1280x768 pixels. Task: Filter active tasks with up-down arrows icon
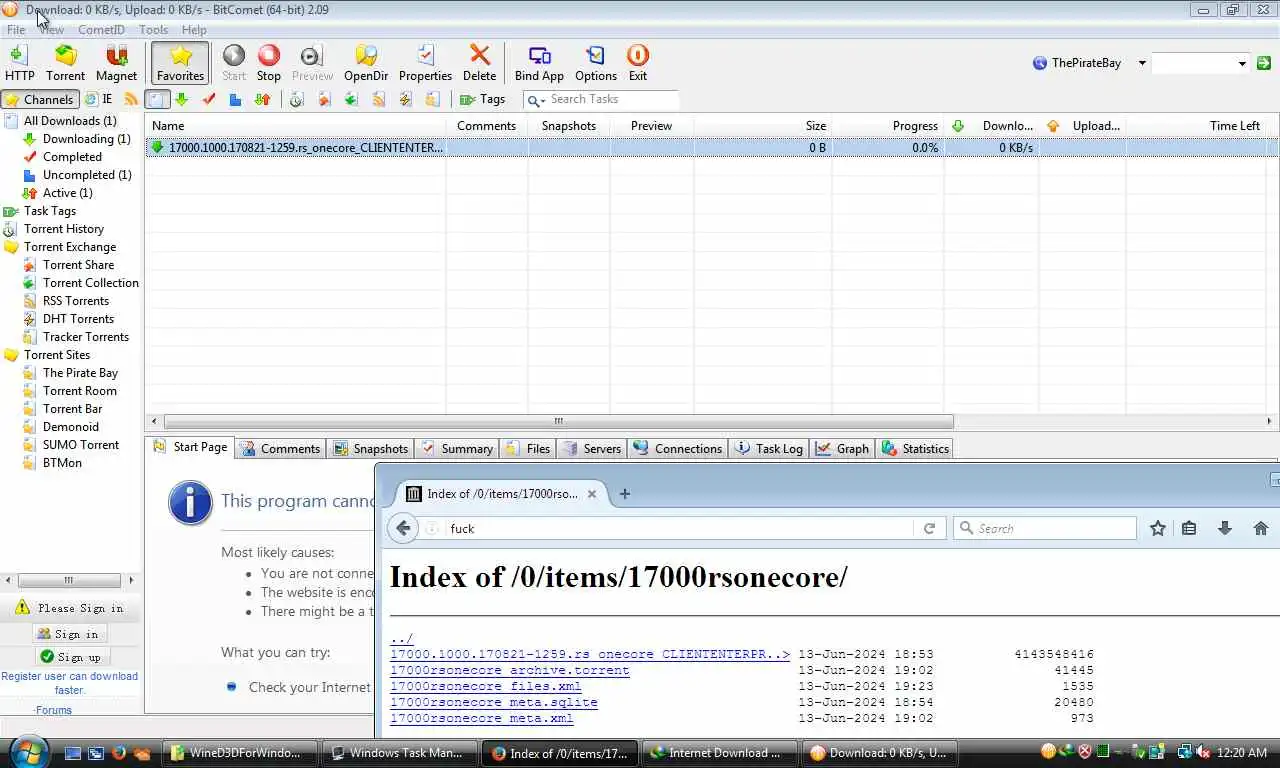[x=262, y=99]
